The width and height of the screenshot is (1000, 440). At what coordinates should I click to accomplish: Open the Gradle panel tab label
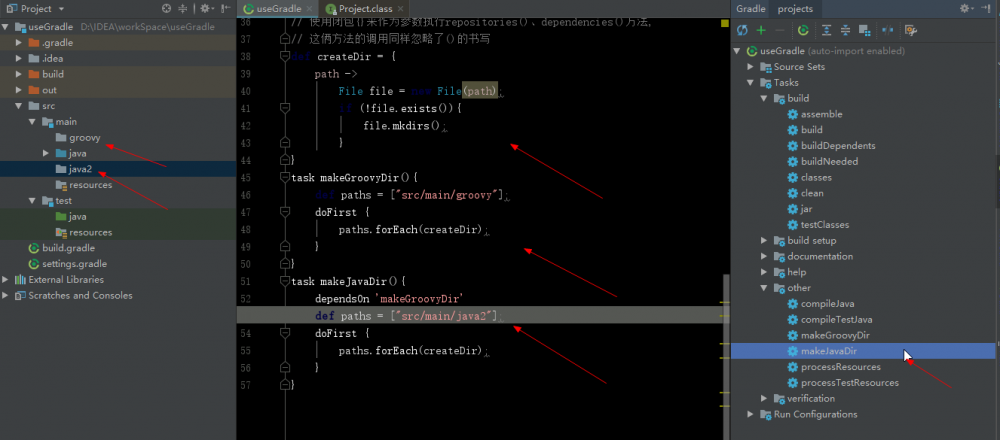click(751, 9)
